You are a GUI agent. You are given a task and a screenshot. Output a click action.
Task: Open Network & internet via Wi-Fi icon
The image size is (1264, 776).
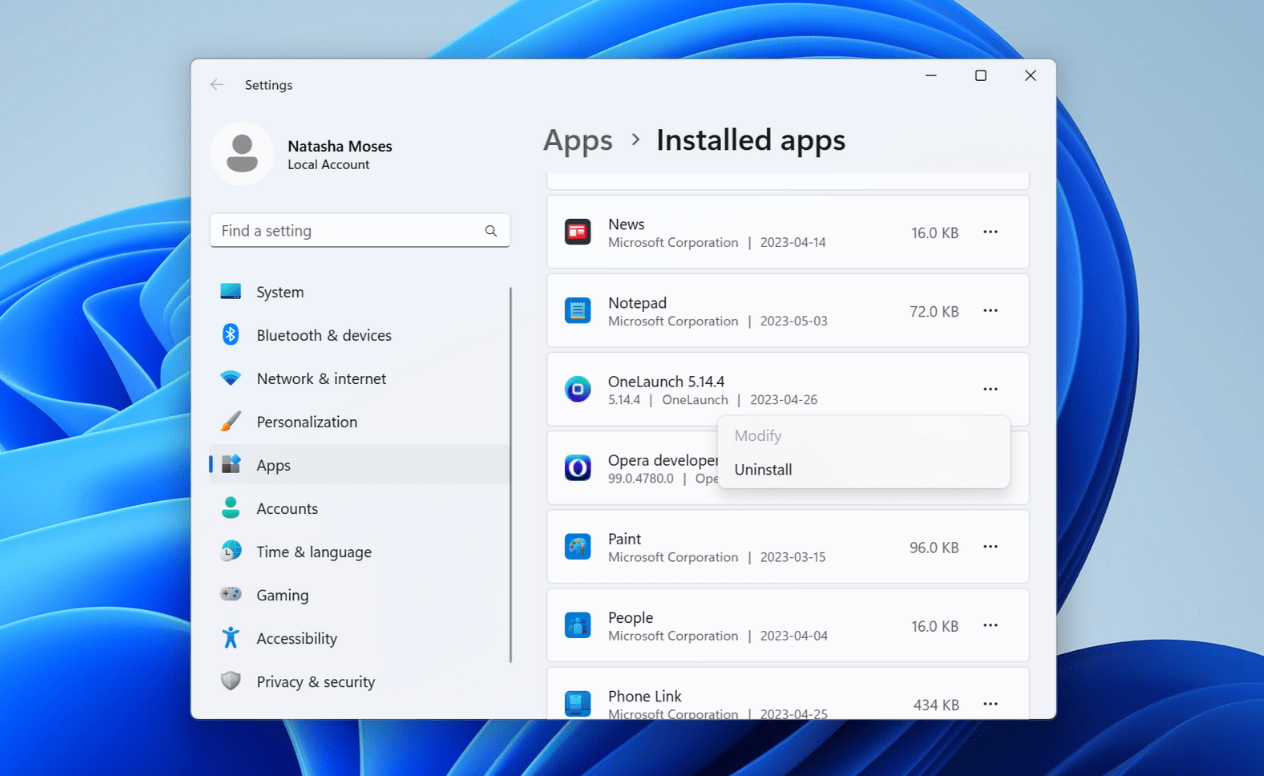coord(231,378)
